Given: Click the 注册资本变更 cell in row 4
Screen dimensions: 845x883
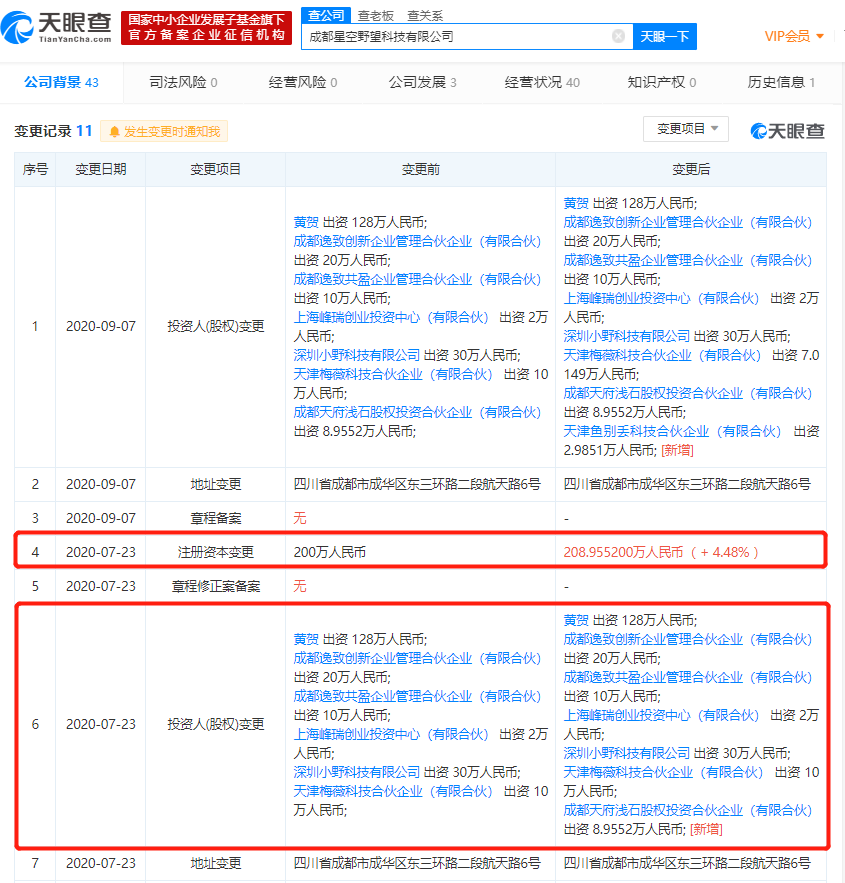Looking at the screenshot, I should [216, 552].
